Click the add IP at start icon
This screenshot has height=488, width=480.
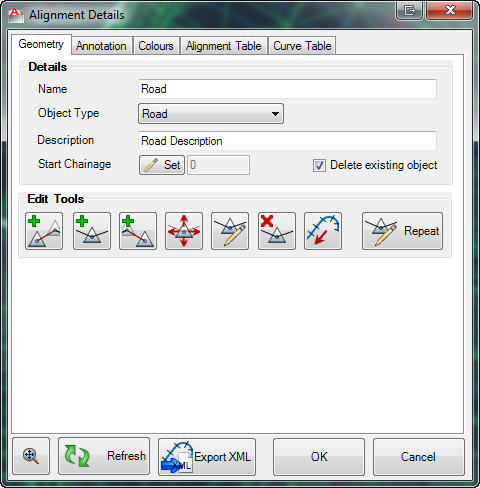coord(138,231)
